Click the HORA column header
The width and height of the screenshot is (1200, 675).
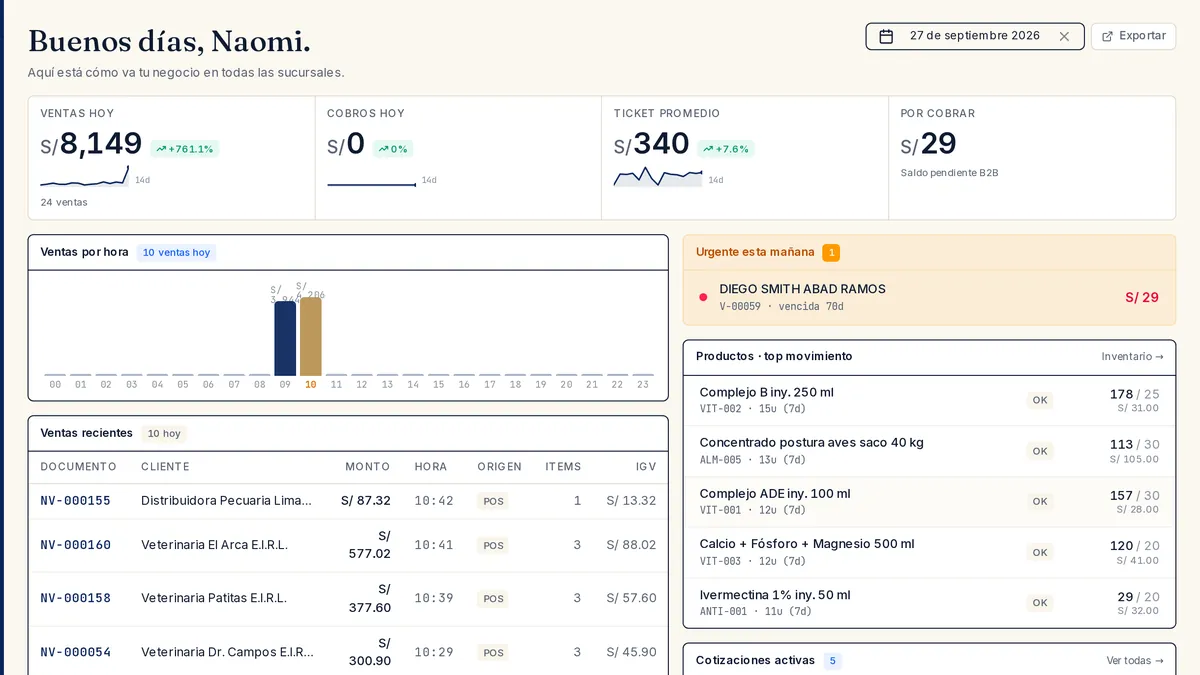coord(431,467)
